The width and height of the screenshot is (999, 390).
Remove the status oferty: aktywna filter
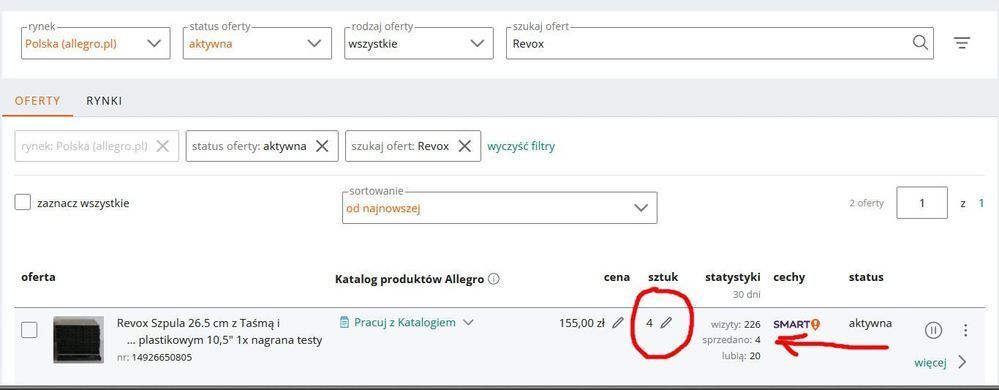coord(322,146)
